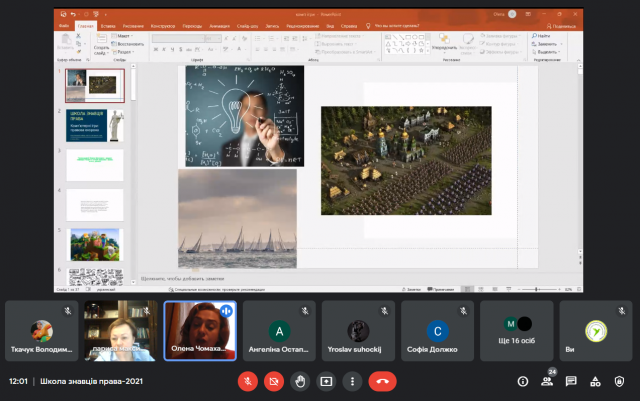Open meeting details info icon
640x401 pixels.
(523, 381)
